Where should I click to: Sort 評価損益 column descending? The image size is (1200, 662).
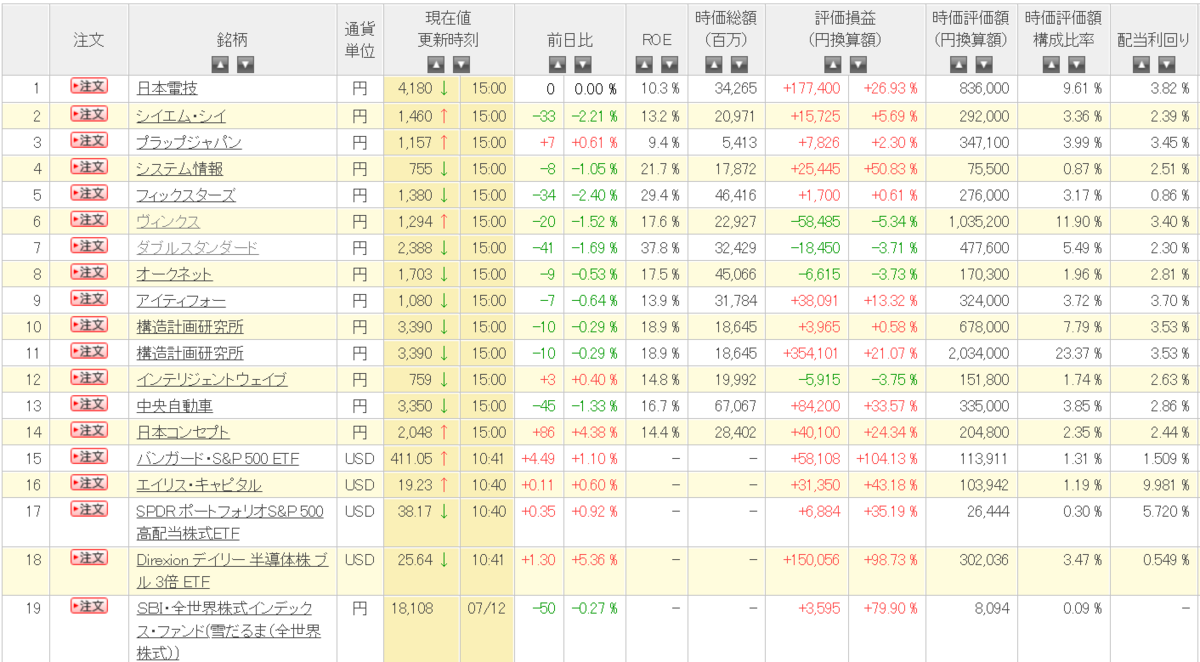[x=859, y=65]
